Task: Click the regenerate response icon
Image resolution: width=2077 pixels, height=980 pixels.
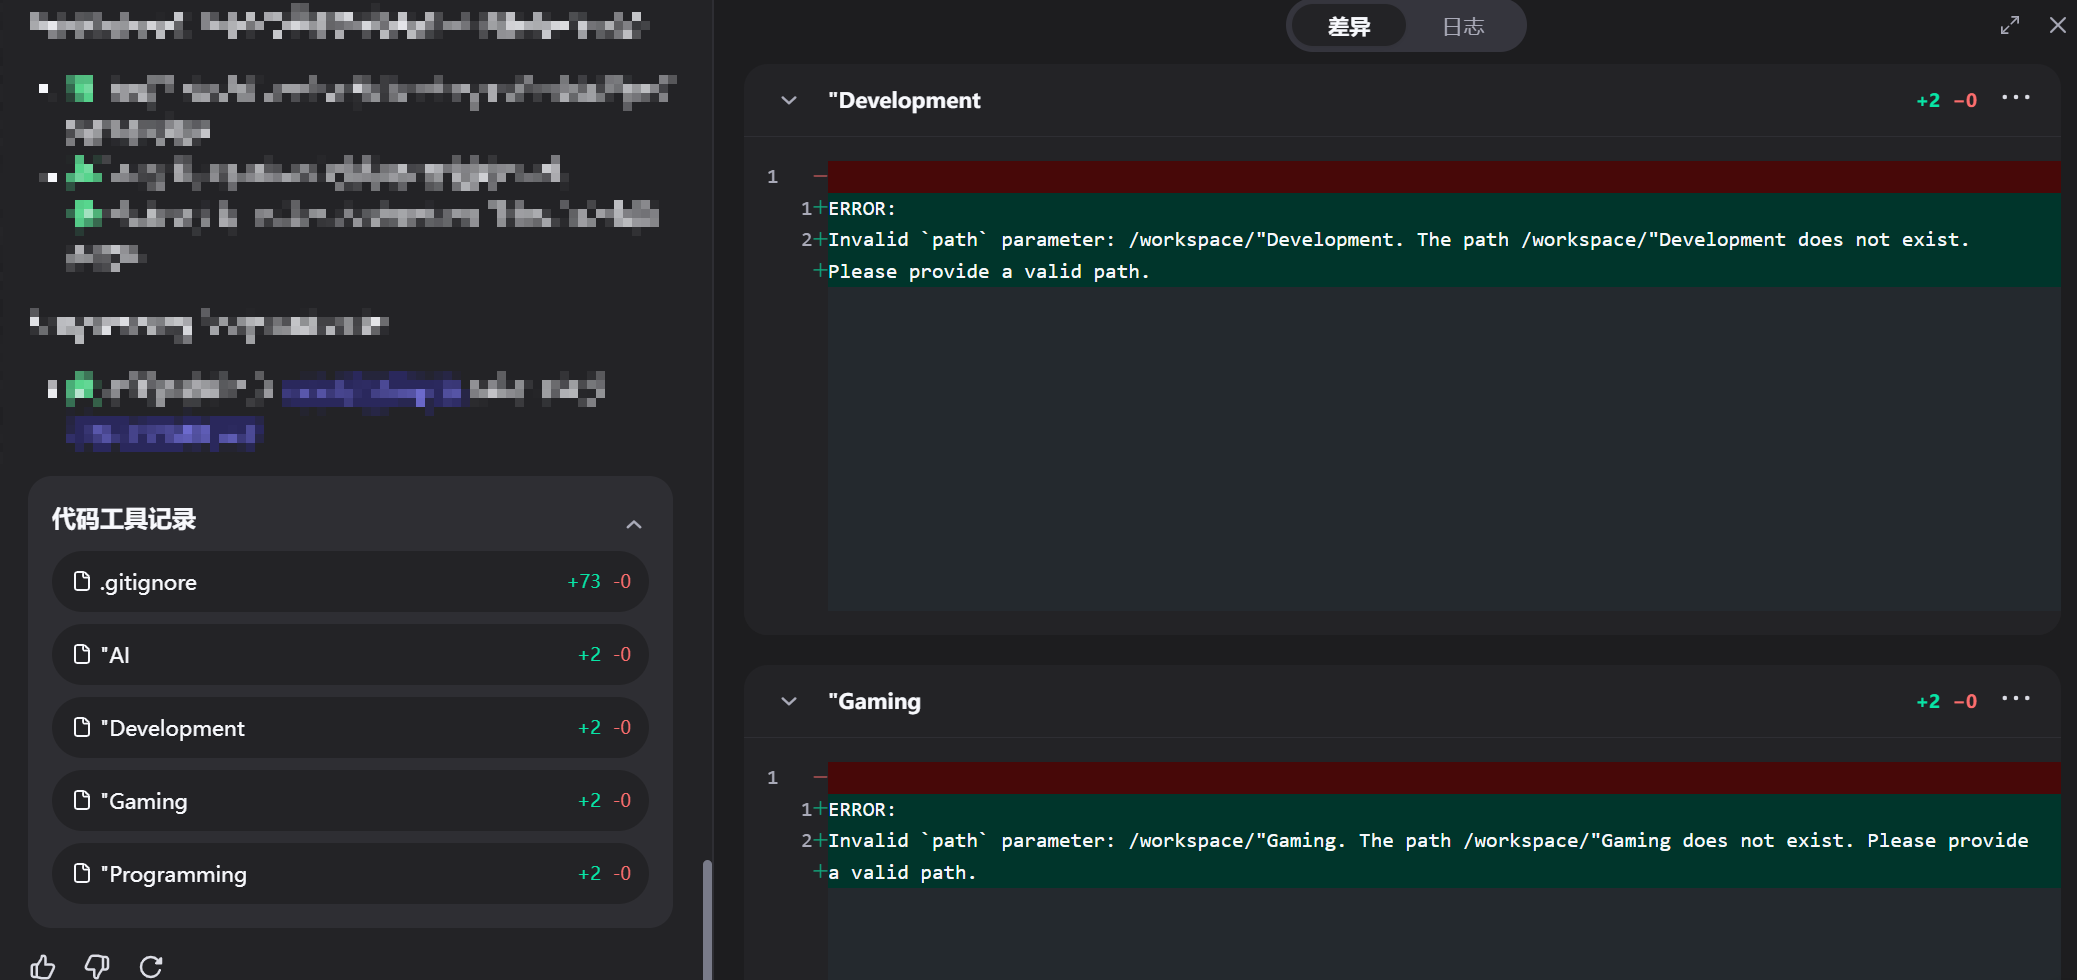Action: [151, 966]
